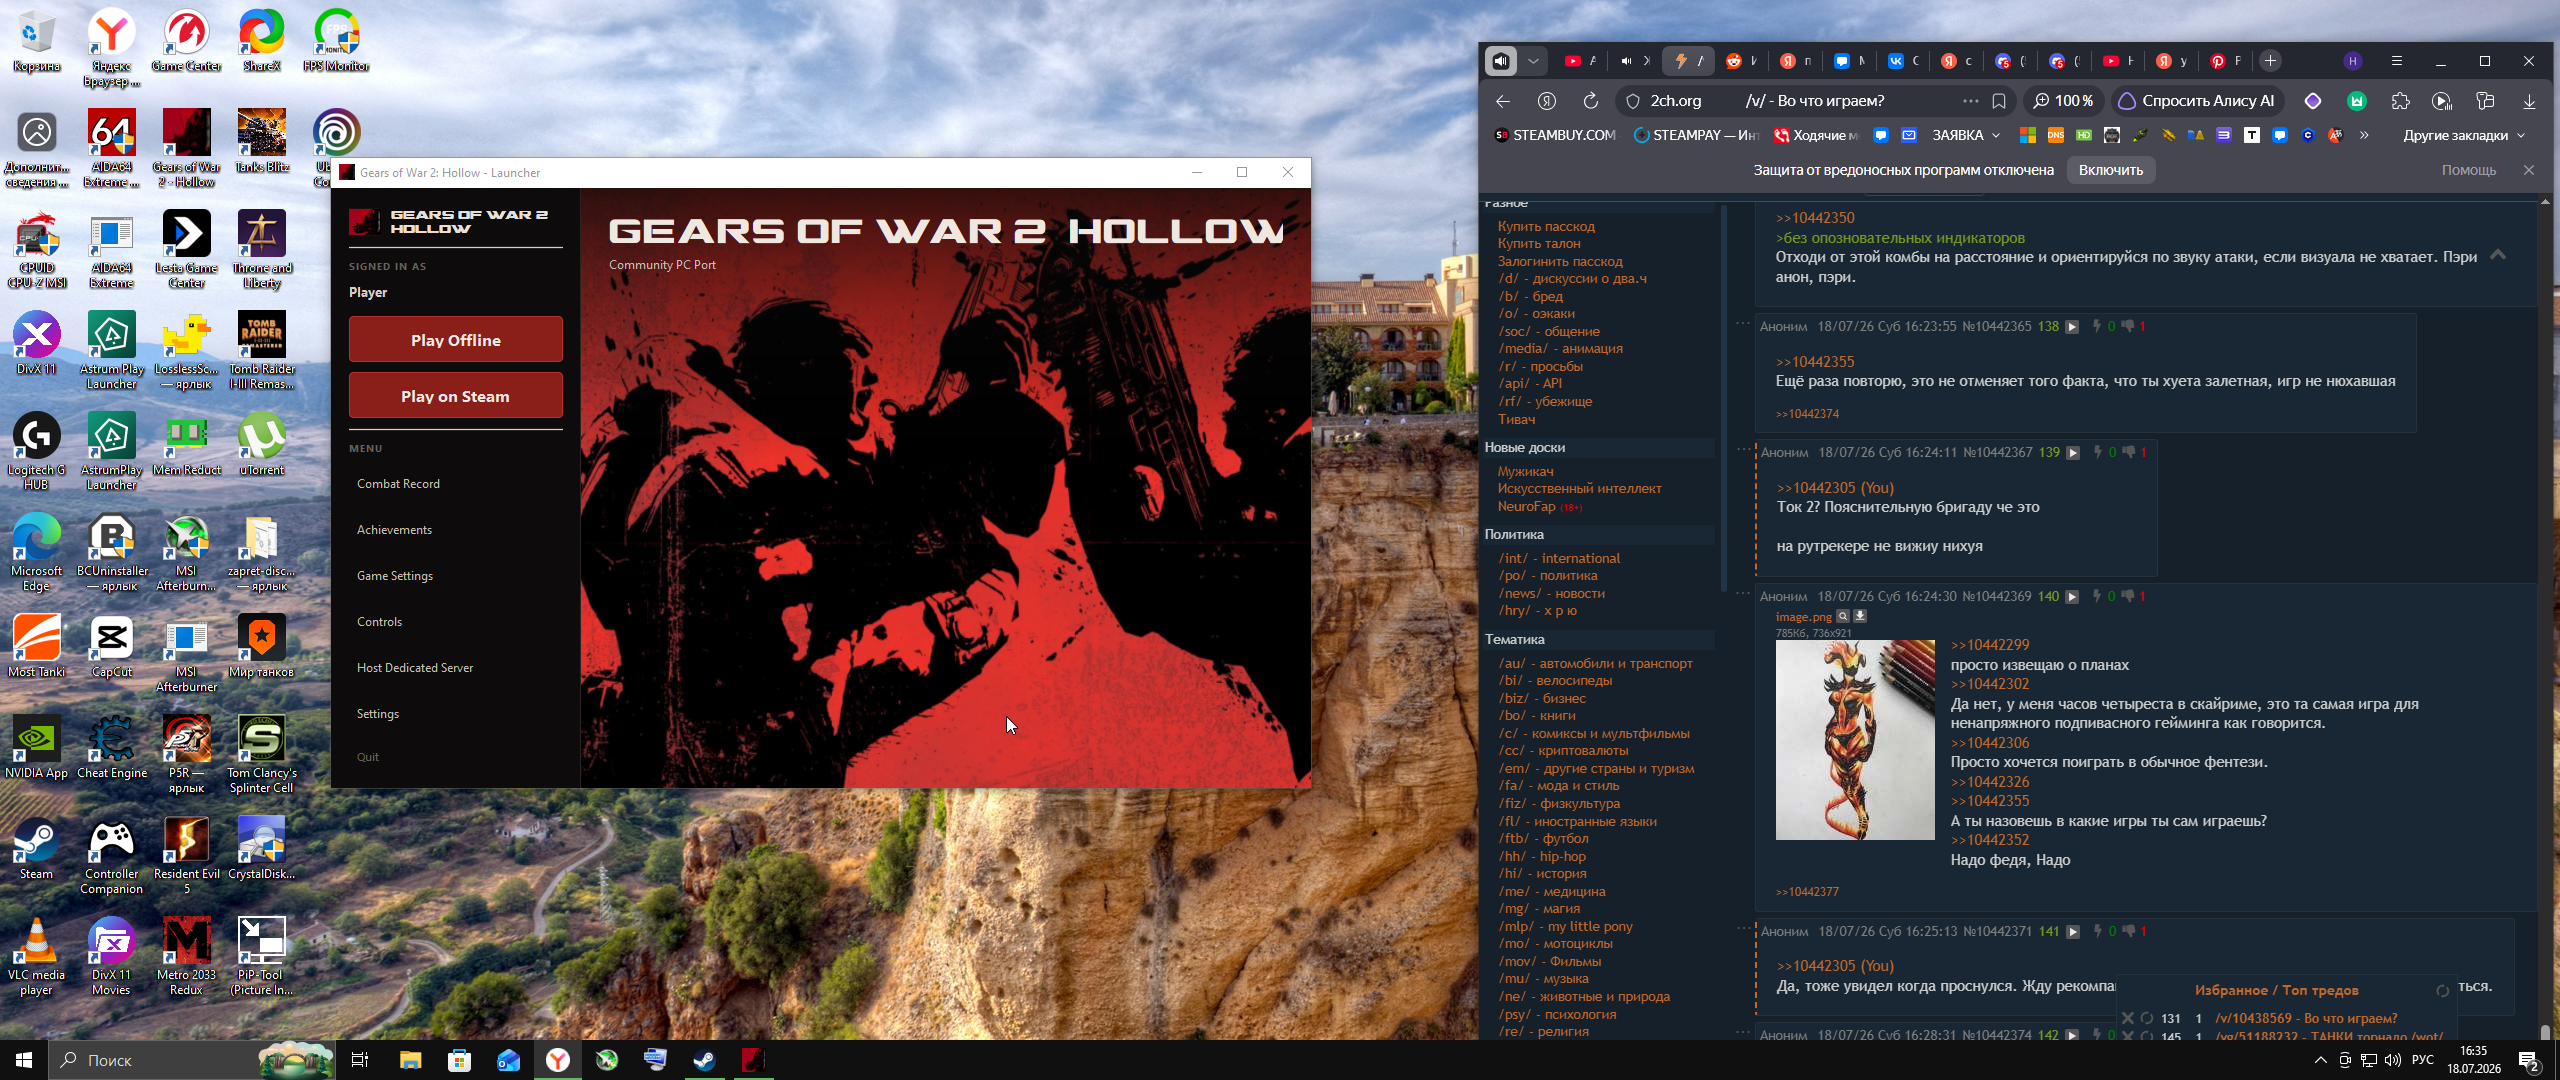Dislike post №10442369 with thumbs-down
Screen dimensions: 2560x1080
pyautogui.click(x=2128, y=596)
